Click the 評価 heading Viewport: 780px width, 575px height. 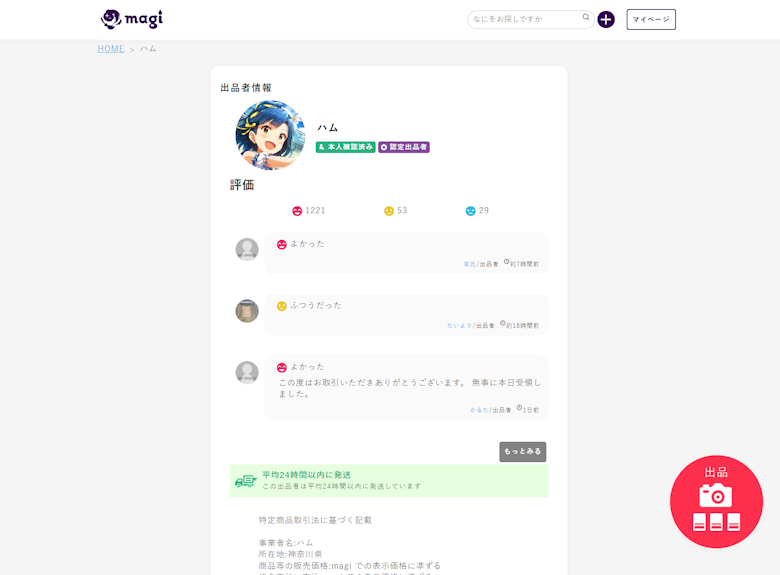coord(242,185)
